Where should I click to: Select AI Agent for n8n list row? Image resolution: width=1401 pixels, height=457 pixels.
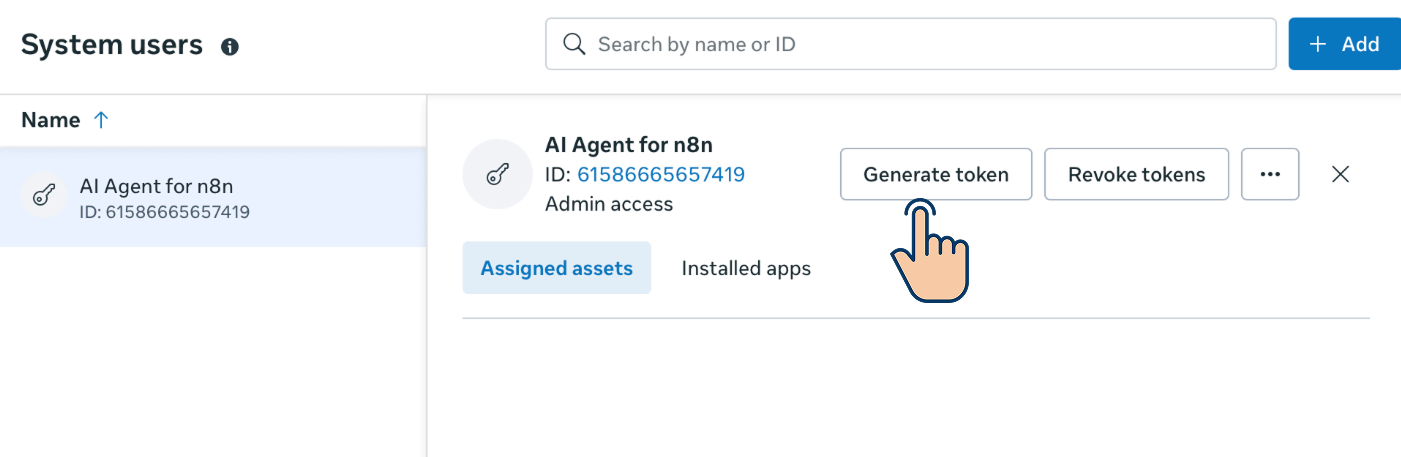point(213,197)
